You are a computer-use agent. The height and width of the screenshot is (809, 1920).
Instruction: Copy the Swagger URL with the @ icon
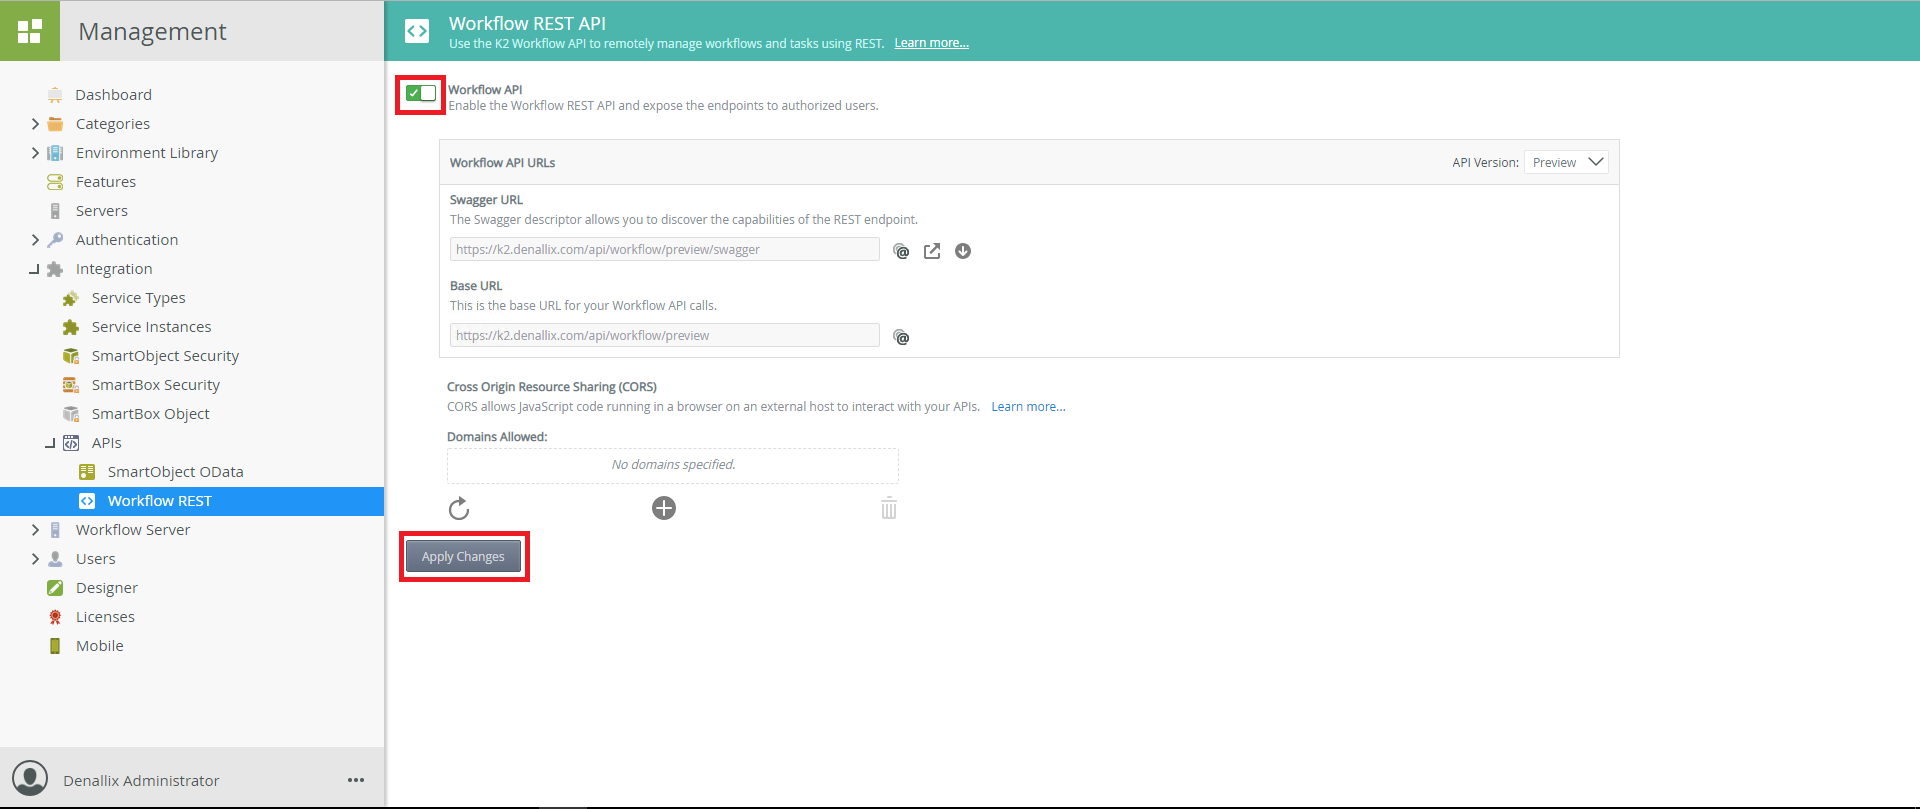click(x=901, y=251)
